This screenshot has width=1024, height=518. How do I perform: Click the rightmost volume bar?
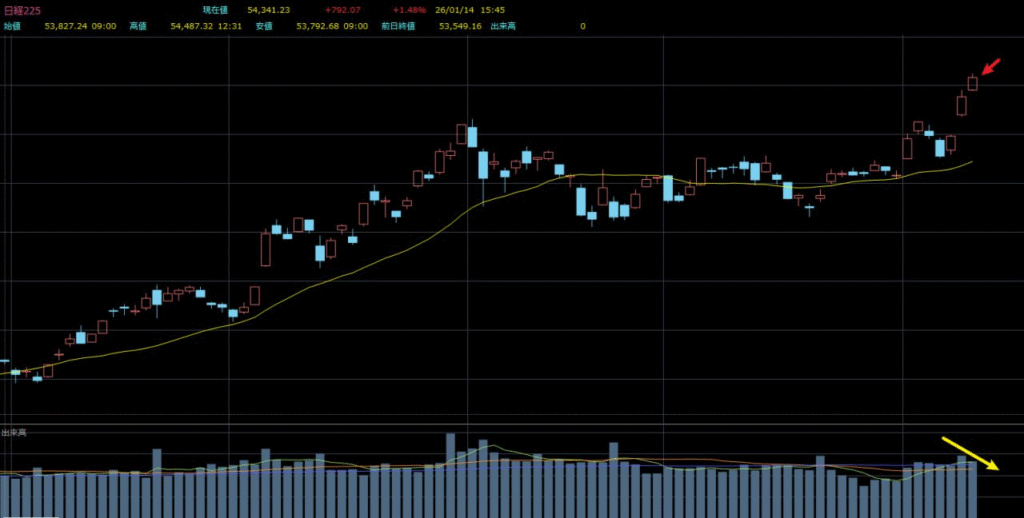click(972, 489)
